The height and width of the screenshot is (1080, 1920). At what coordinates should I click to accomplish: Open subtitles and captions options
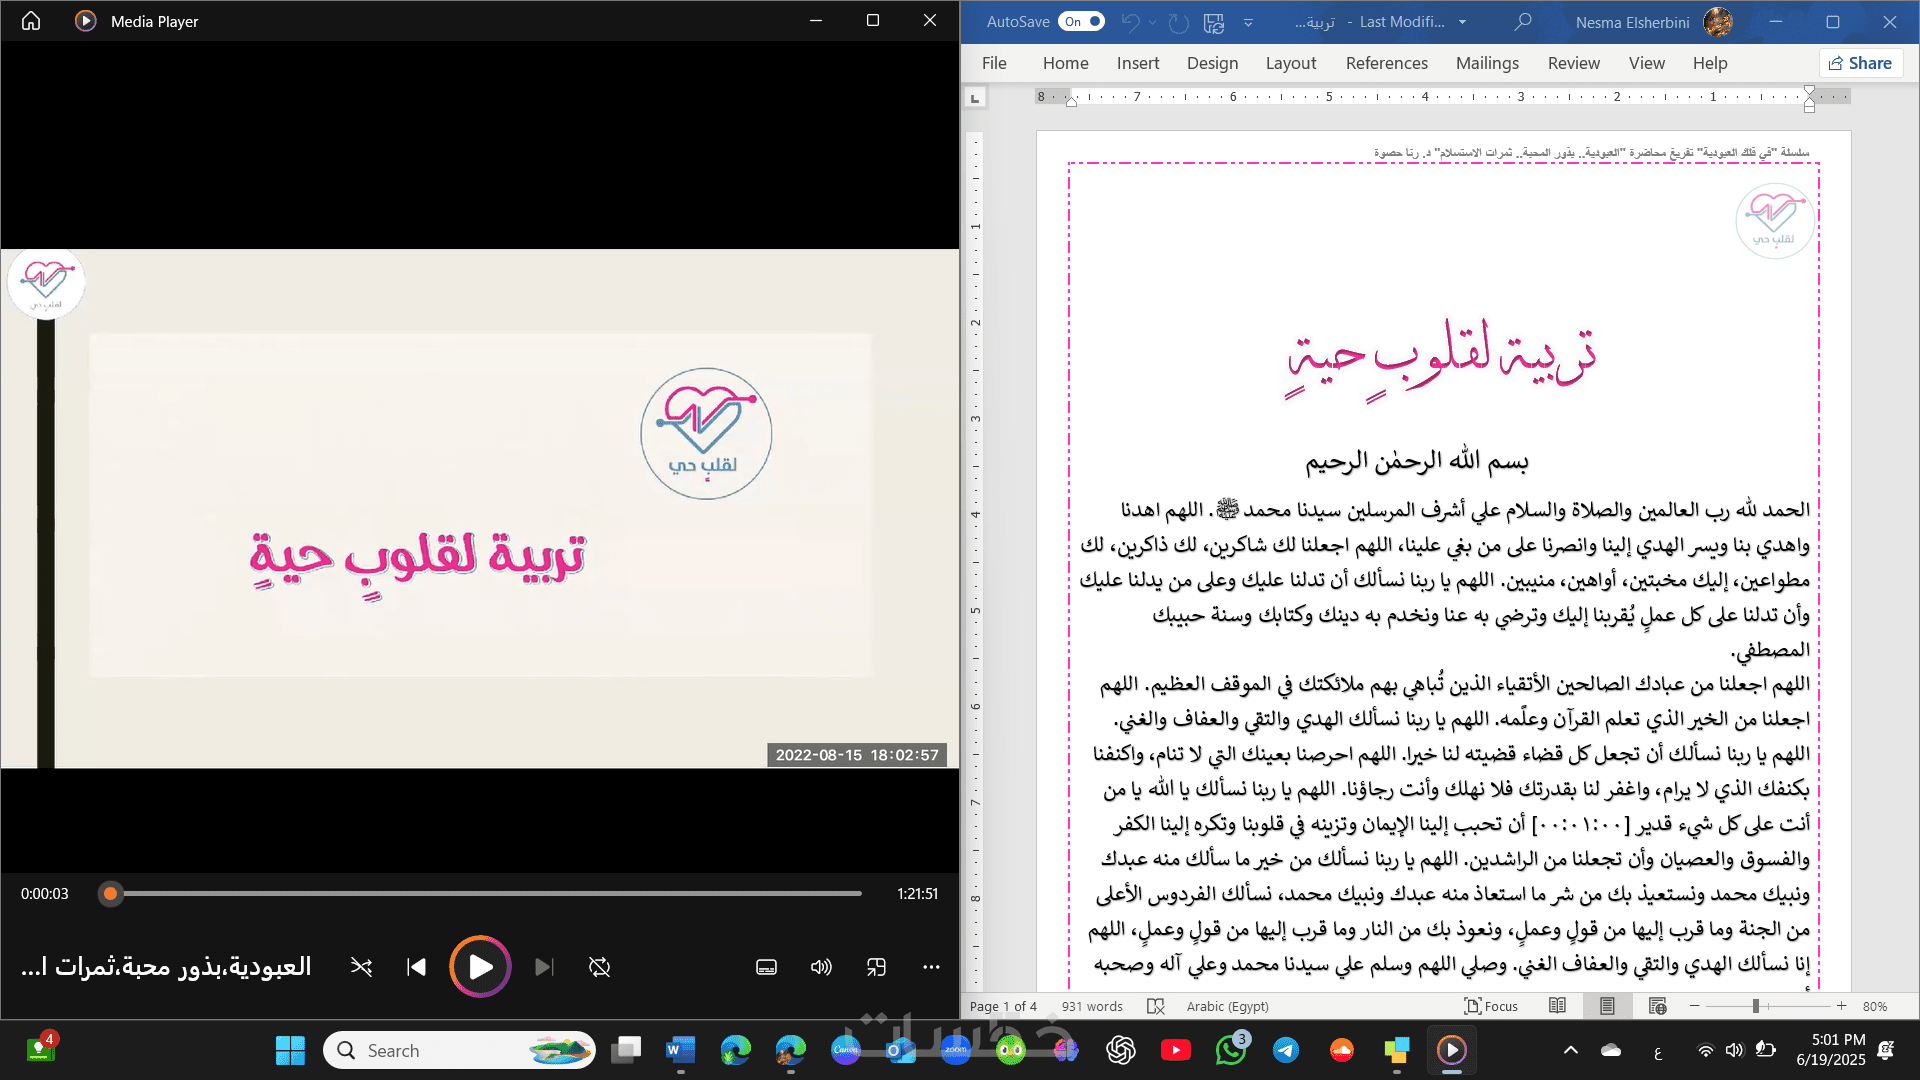[x=766, y=967]
